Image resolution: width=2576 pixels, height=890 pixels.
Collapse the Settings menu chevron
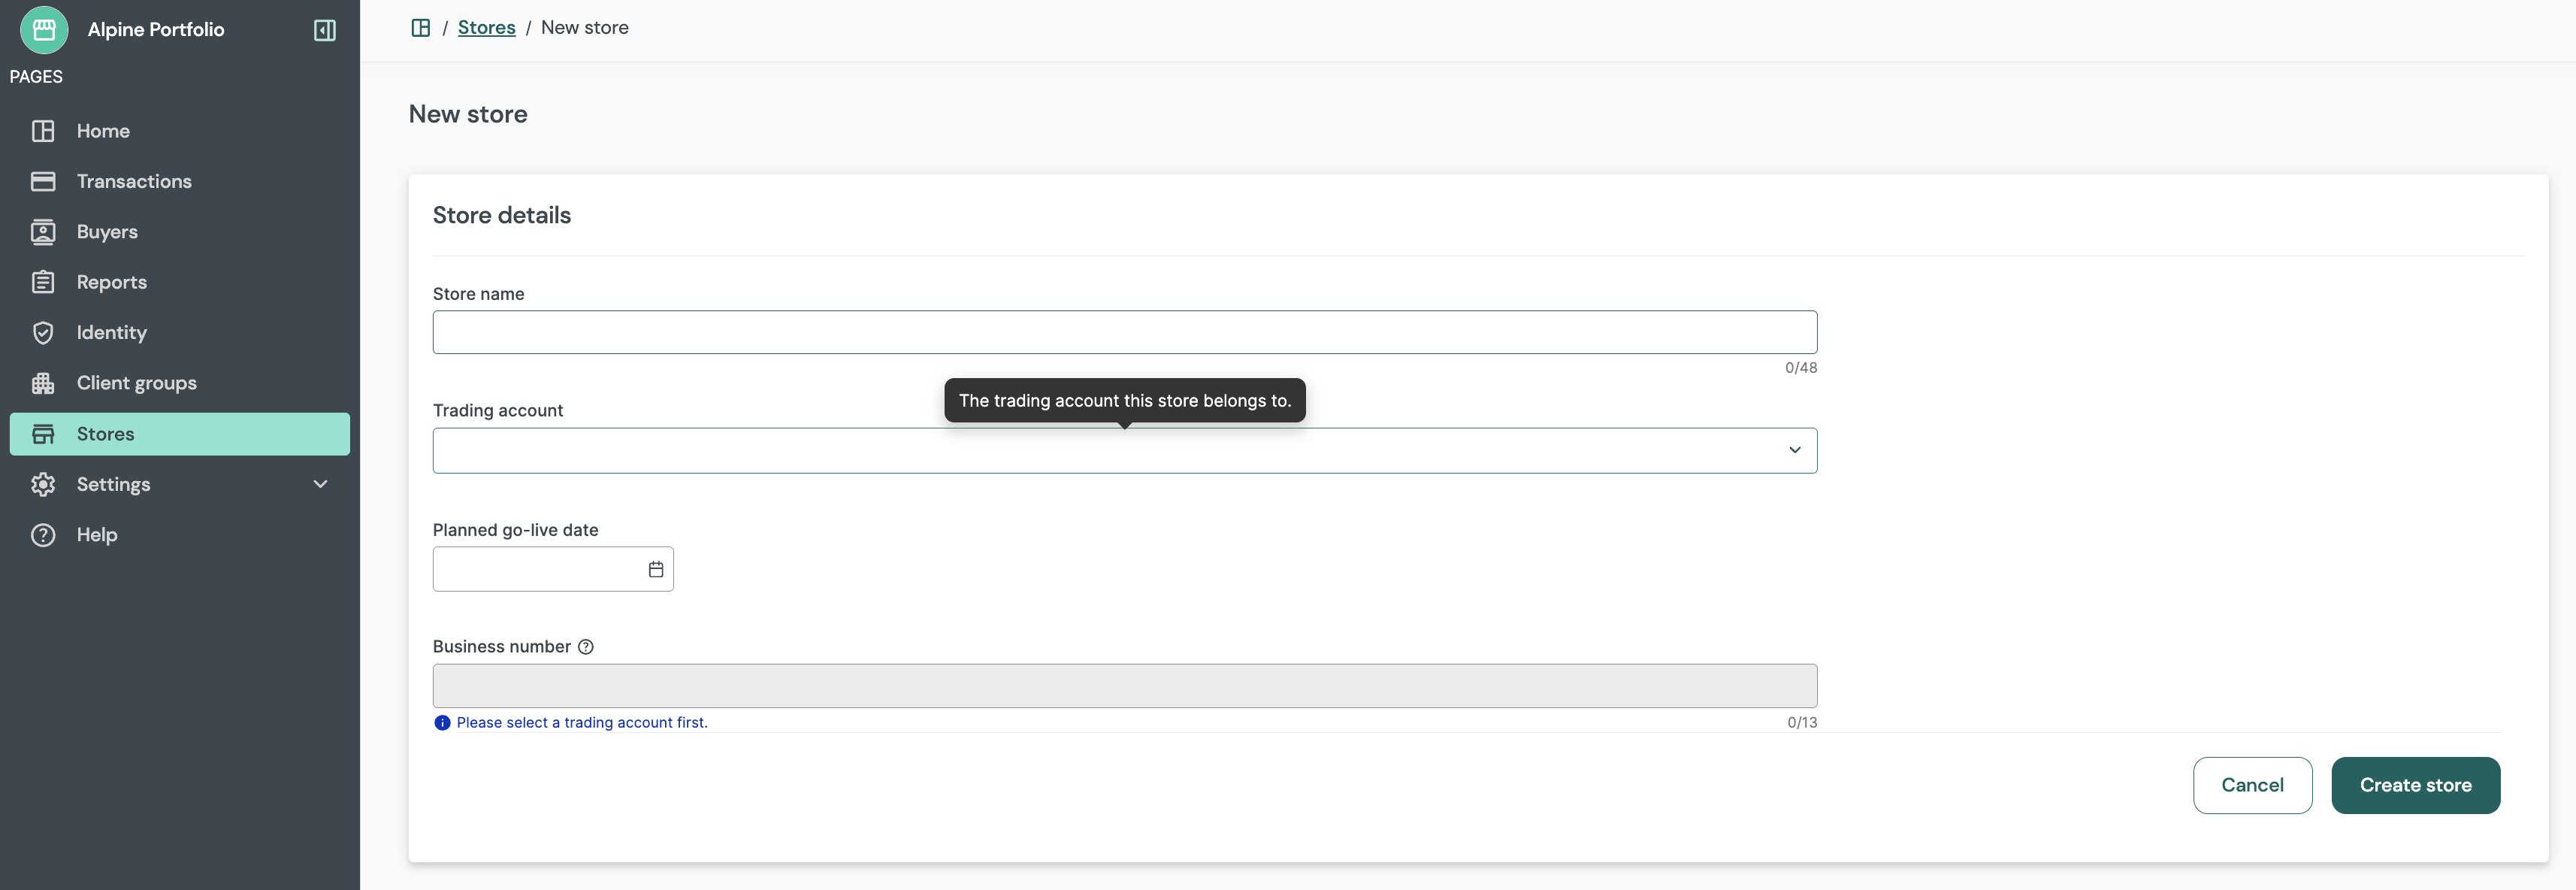point(319,484)
